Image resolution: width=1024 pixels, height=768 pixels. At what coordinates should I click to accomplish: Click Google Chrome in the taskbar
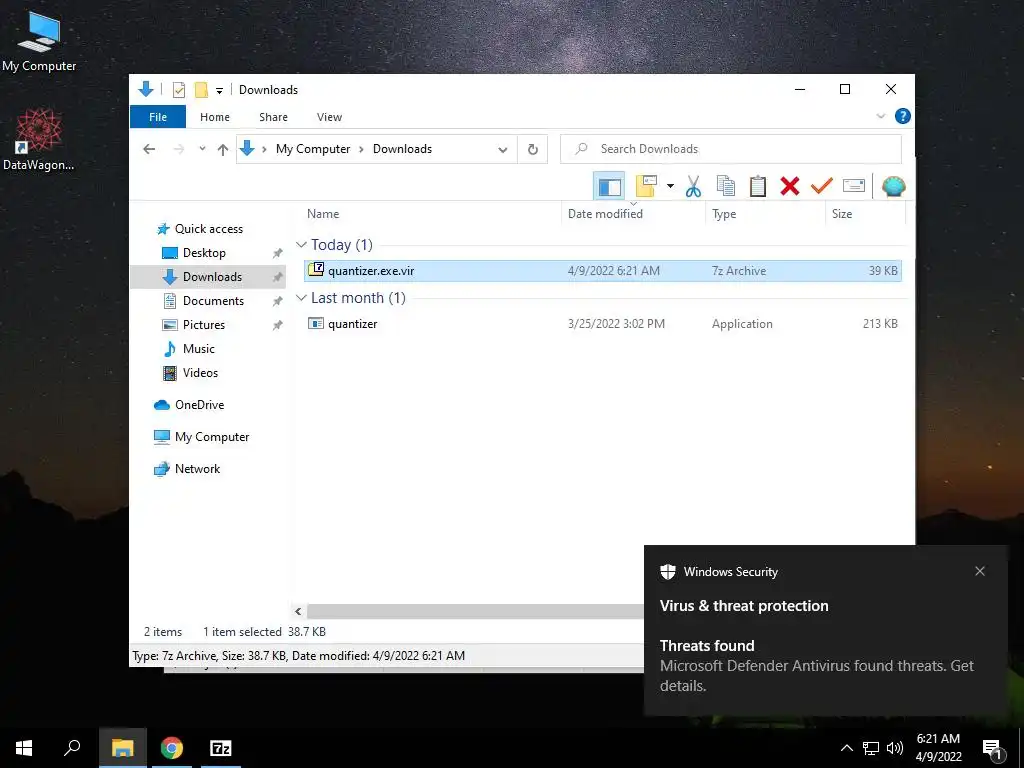172,748
